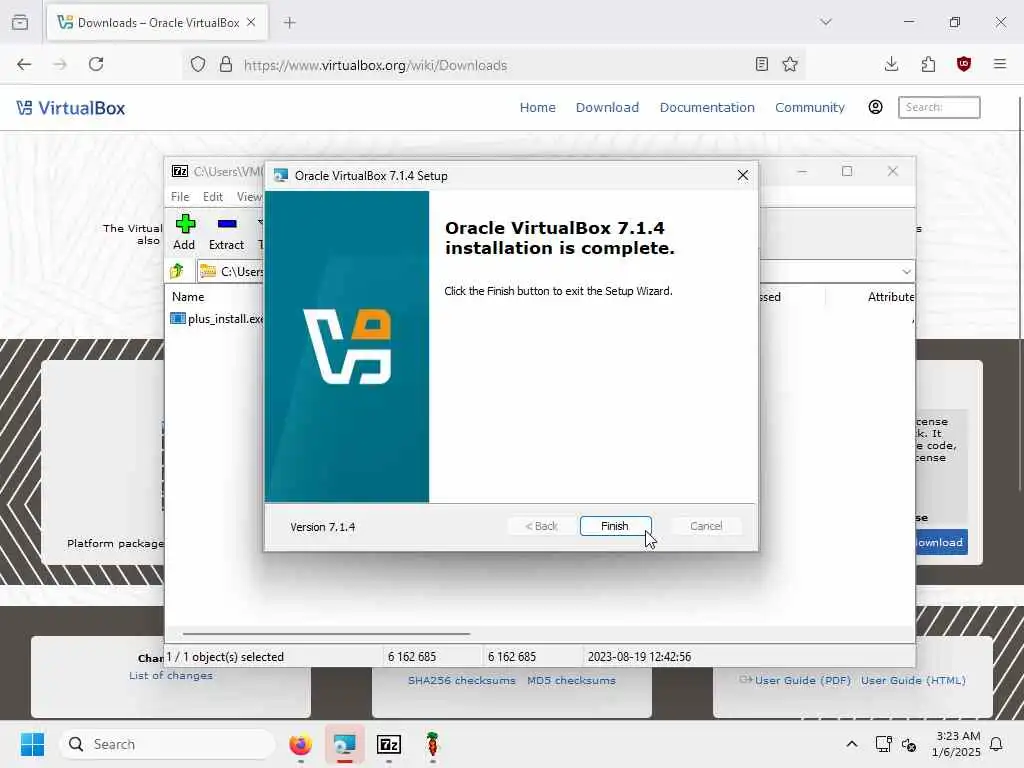Click the carrot app taskbar icon
Viewport: 1024px width, 768px height.
coord(432,744)
